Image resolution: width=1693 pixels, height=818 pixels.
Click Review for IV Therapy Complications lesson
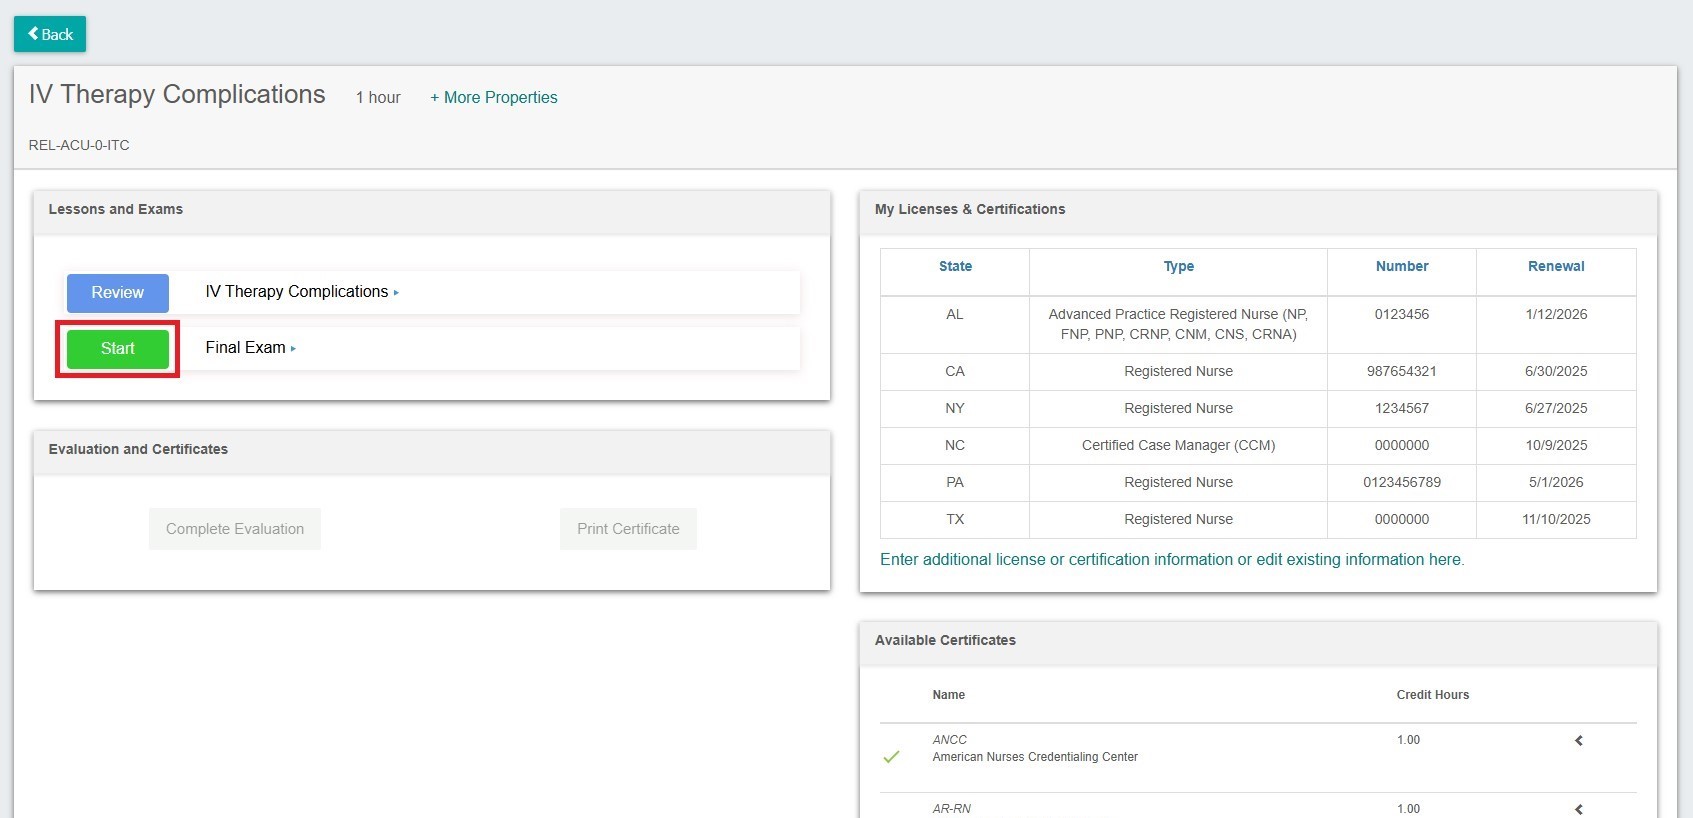(118, 293)
